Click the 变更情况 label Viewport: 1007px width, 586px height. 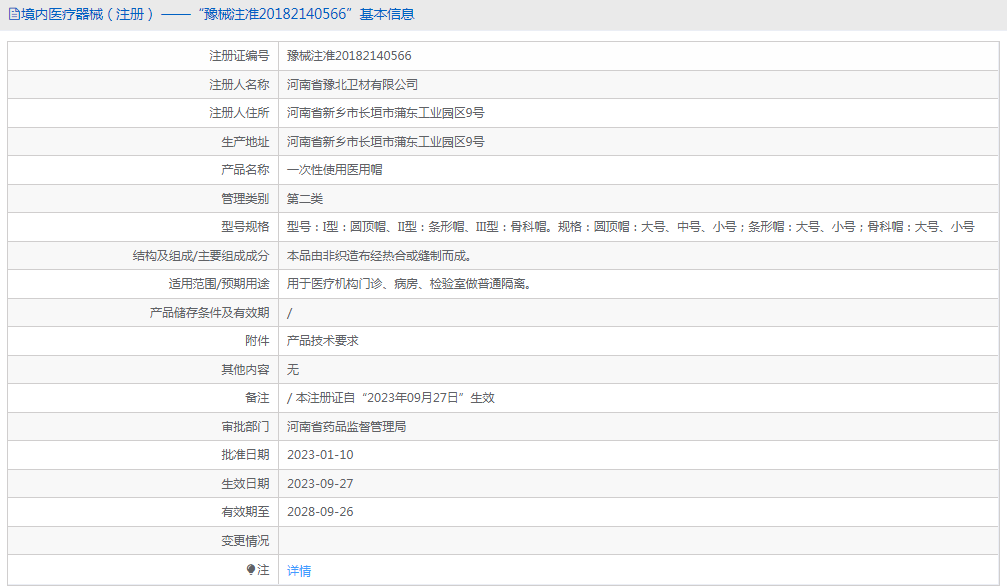click(245, 541)
